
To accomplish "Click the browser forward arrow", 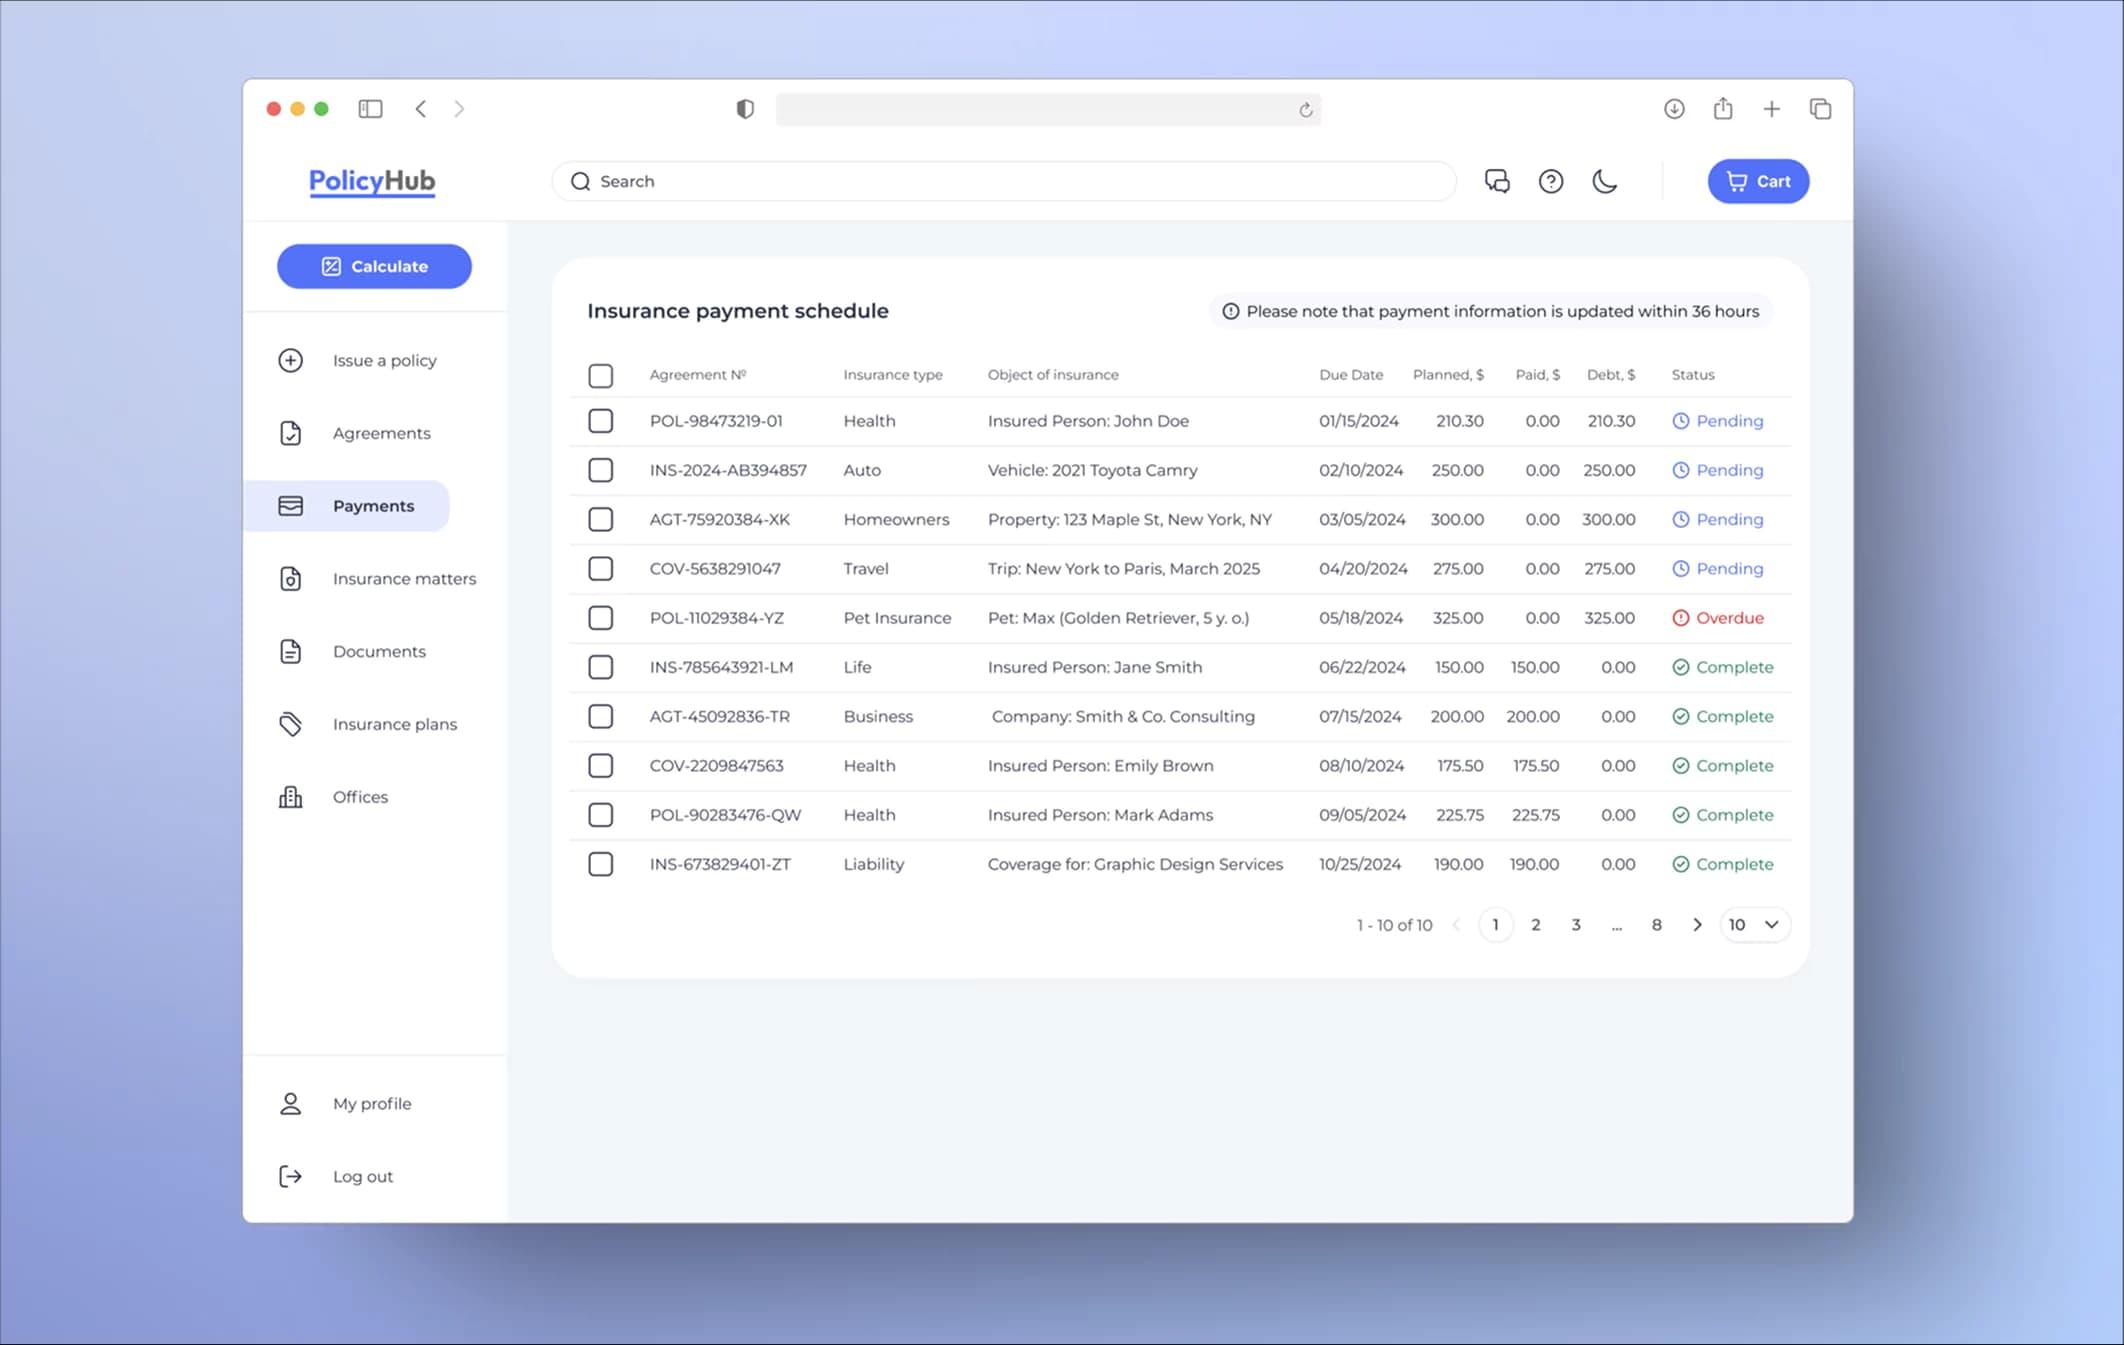I will 459,109.
